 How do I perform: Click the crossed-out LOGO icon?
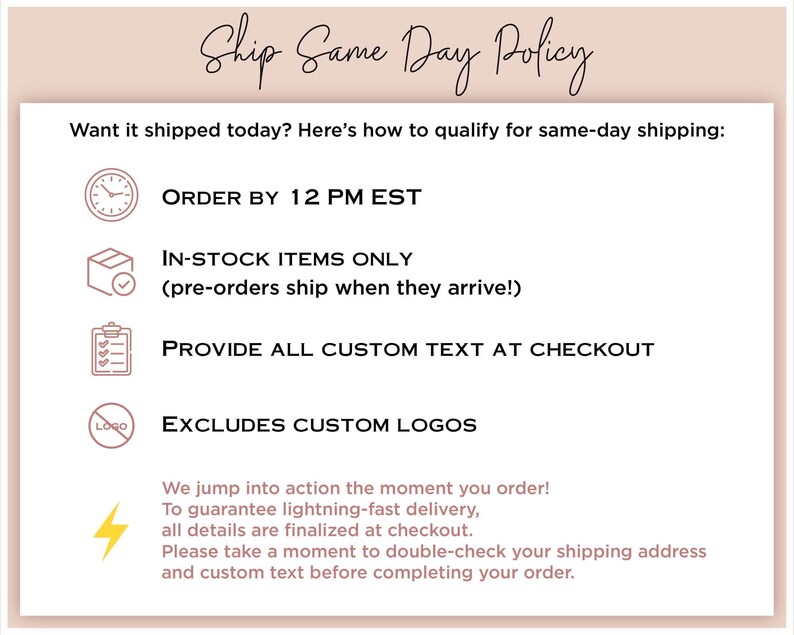tap(111, 425)
